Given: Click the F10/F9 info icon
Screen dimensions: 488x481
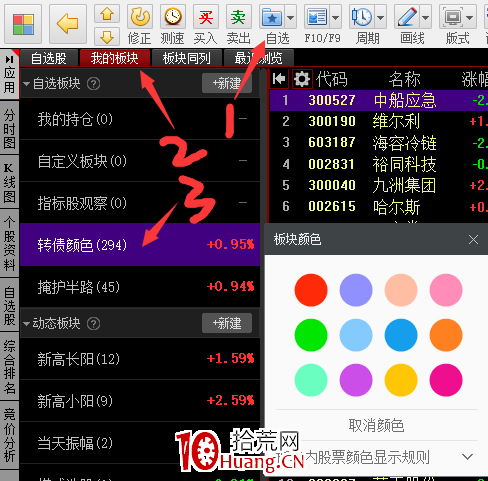Looking at the screenshot, I should click(317, 17).
